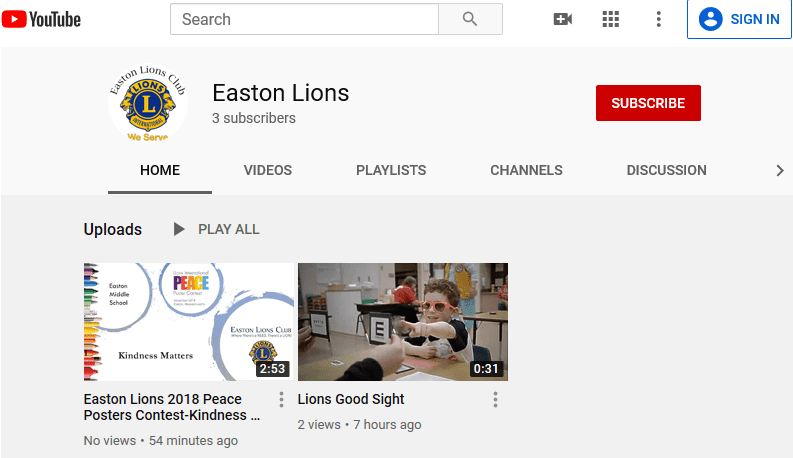This screenshot has height=458, width=793.
Task: Click the 0:31 duration badge
Action: click(486, 369)
